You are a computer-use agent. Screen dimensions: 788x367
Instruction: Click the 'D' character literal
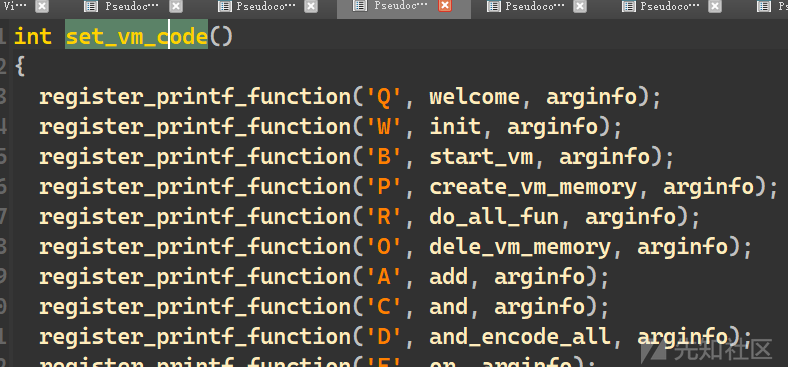point(384,337)
